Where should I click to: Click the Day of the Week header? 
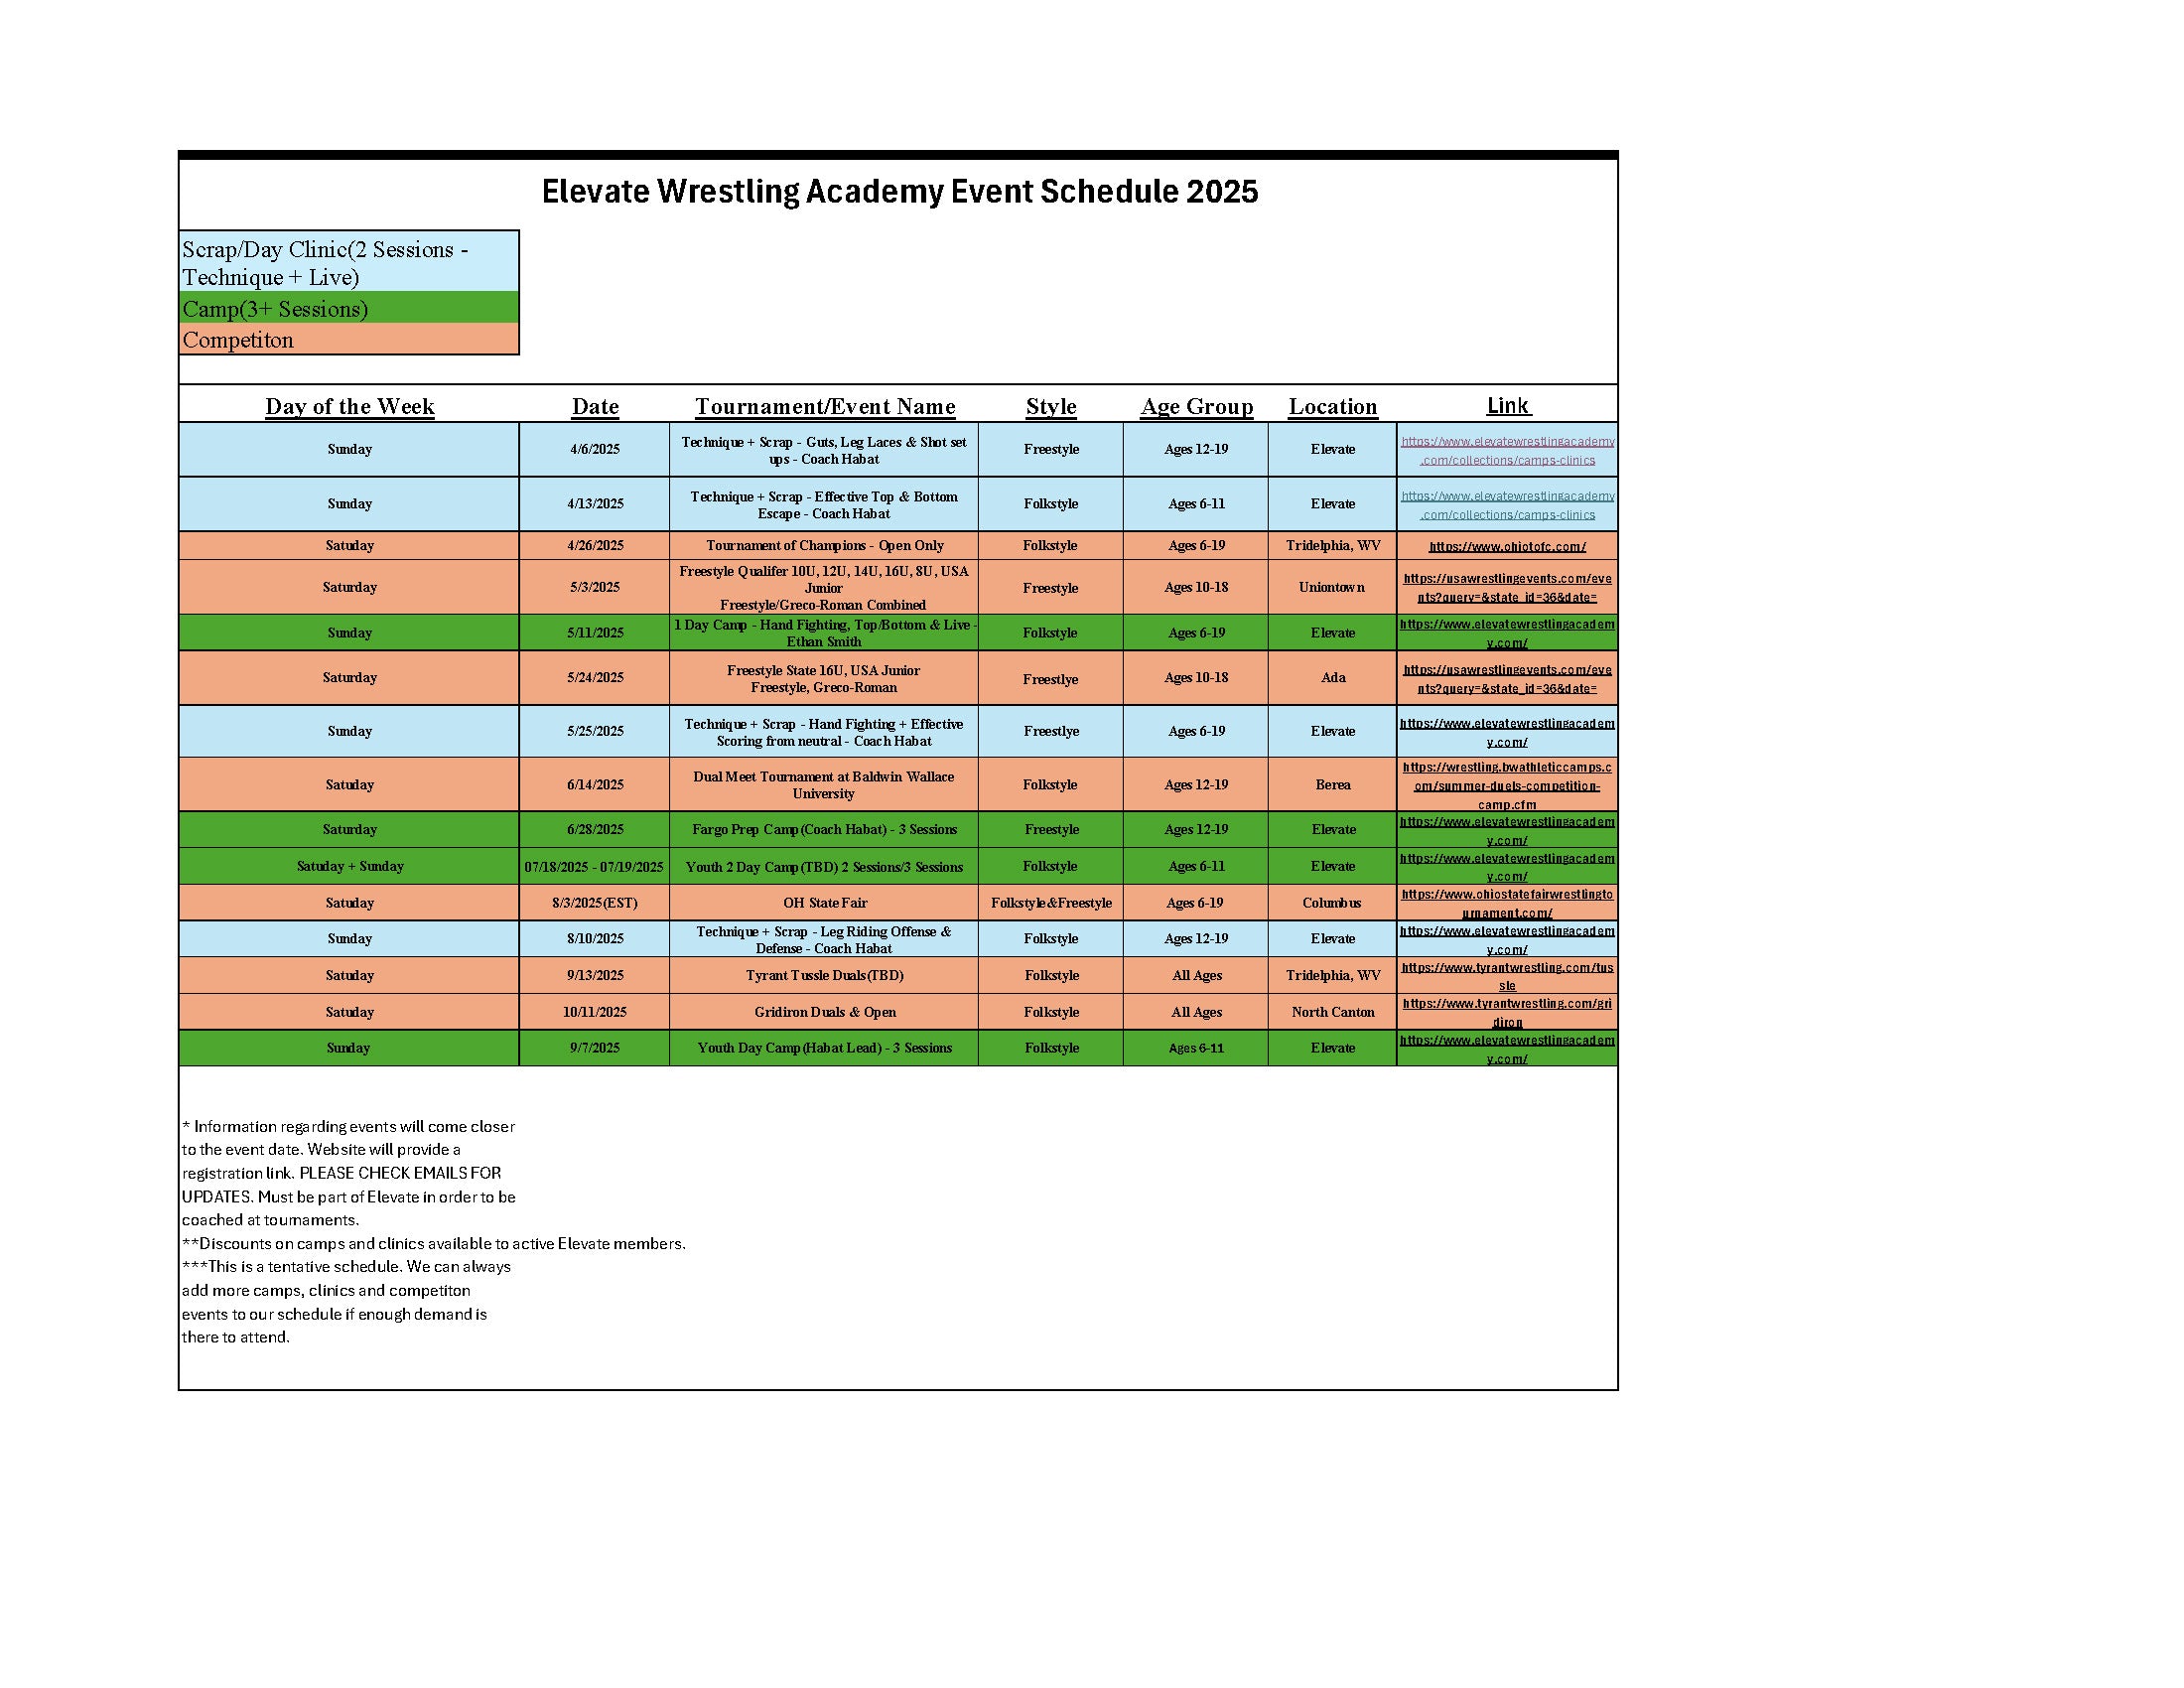click(349, 406)
